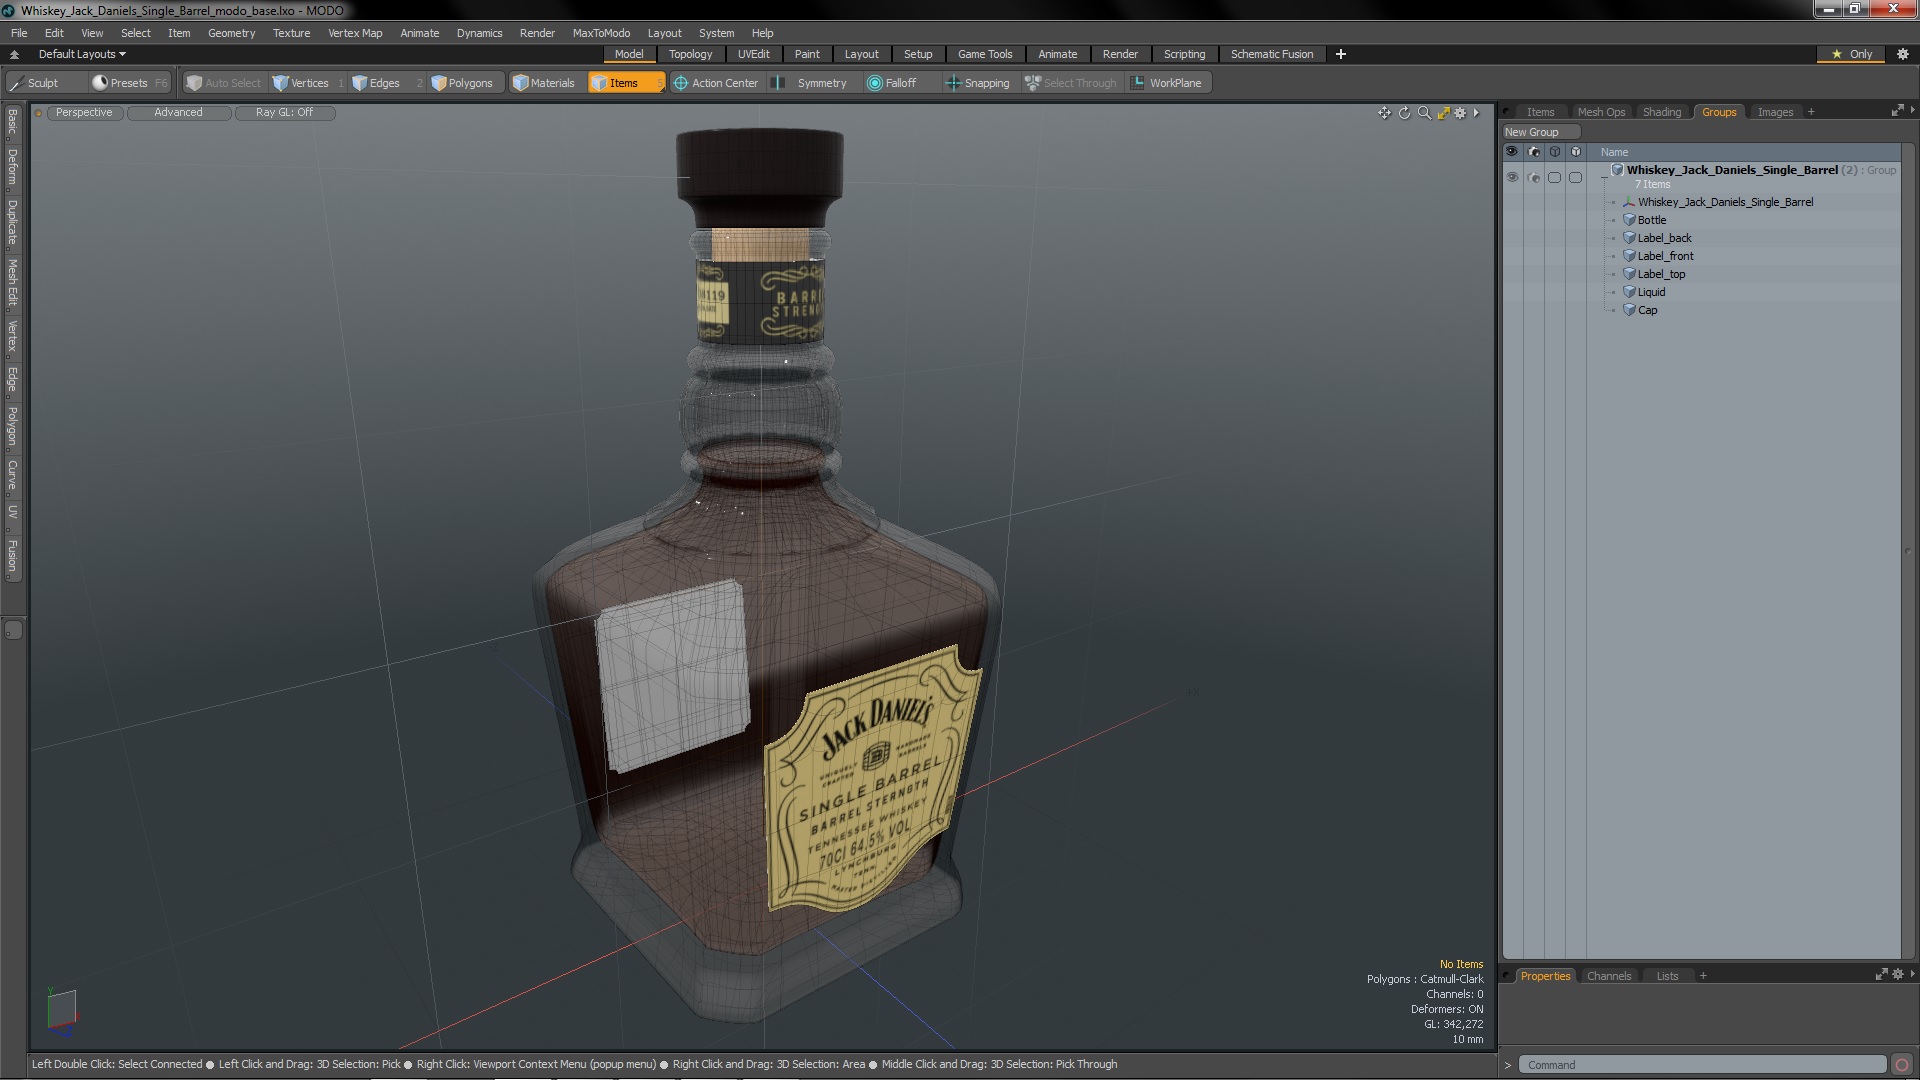The image size is (1920, 1080).
Task: Open the Default Layouts dropdown
Action: coord(82,54)
